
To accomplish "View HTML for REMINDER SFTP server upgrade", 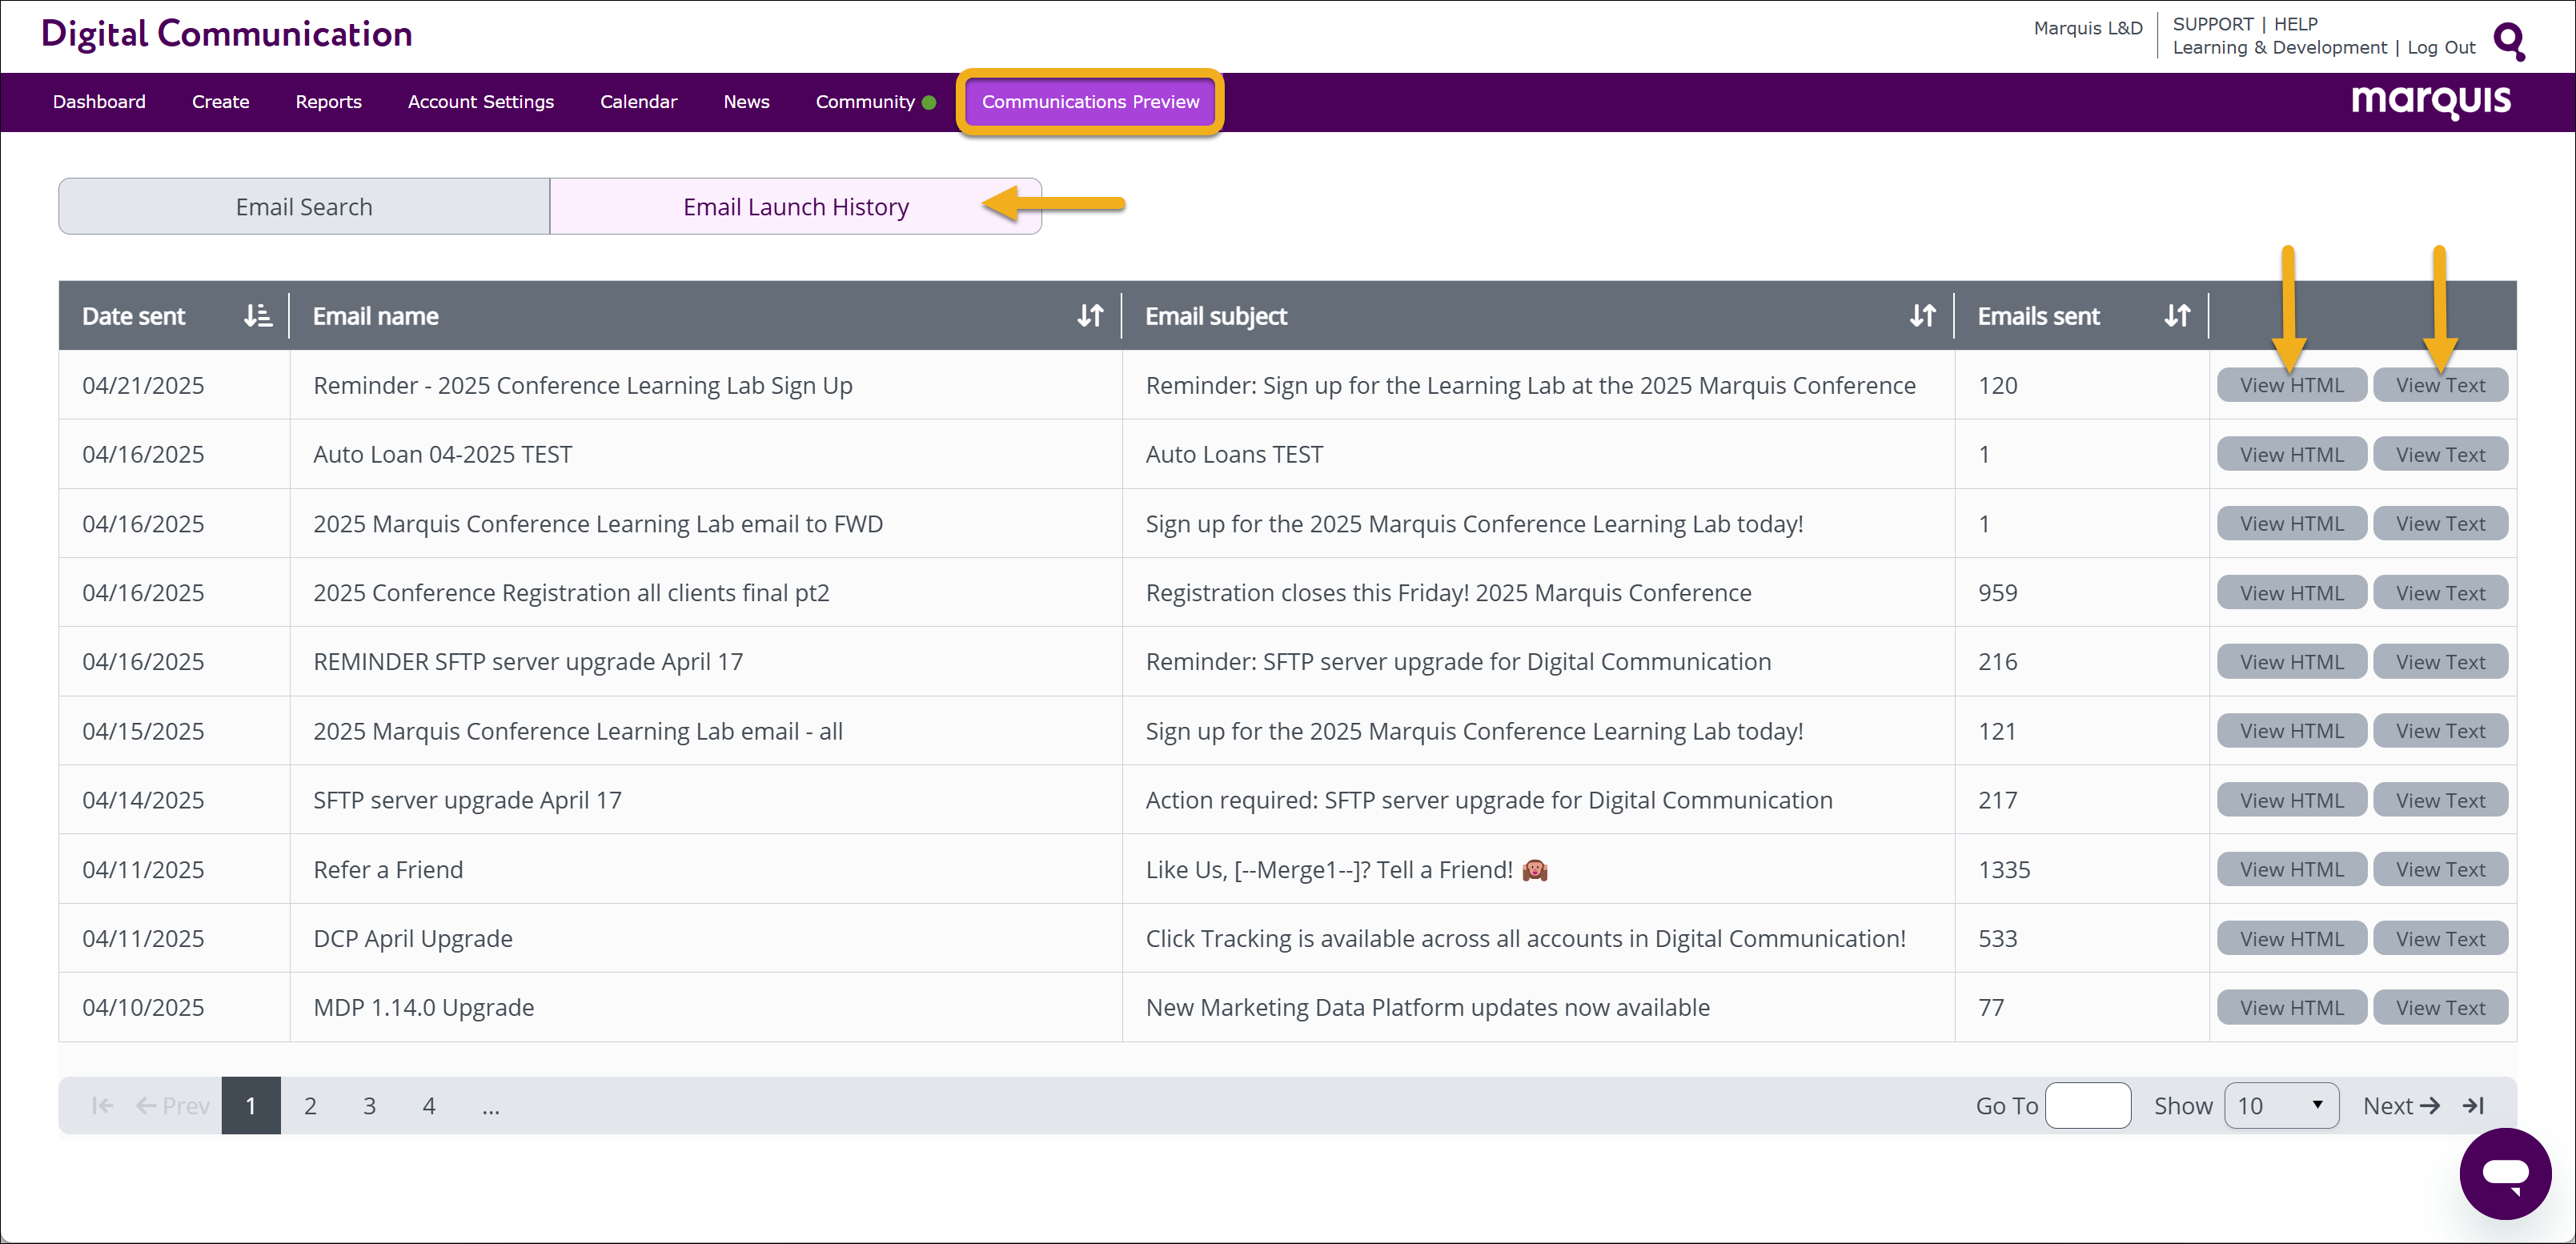I will 2291,662.
